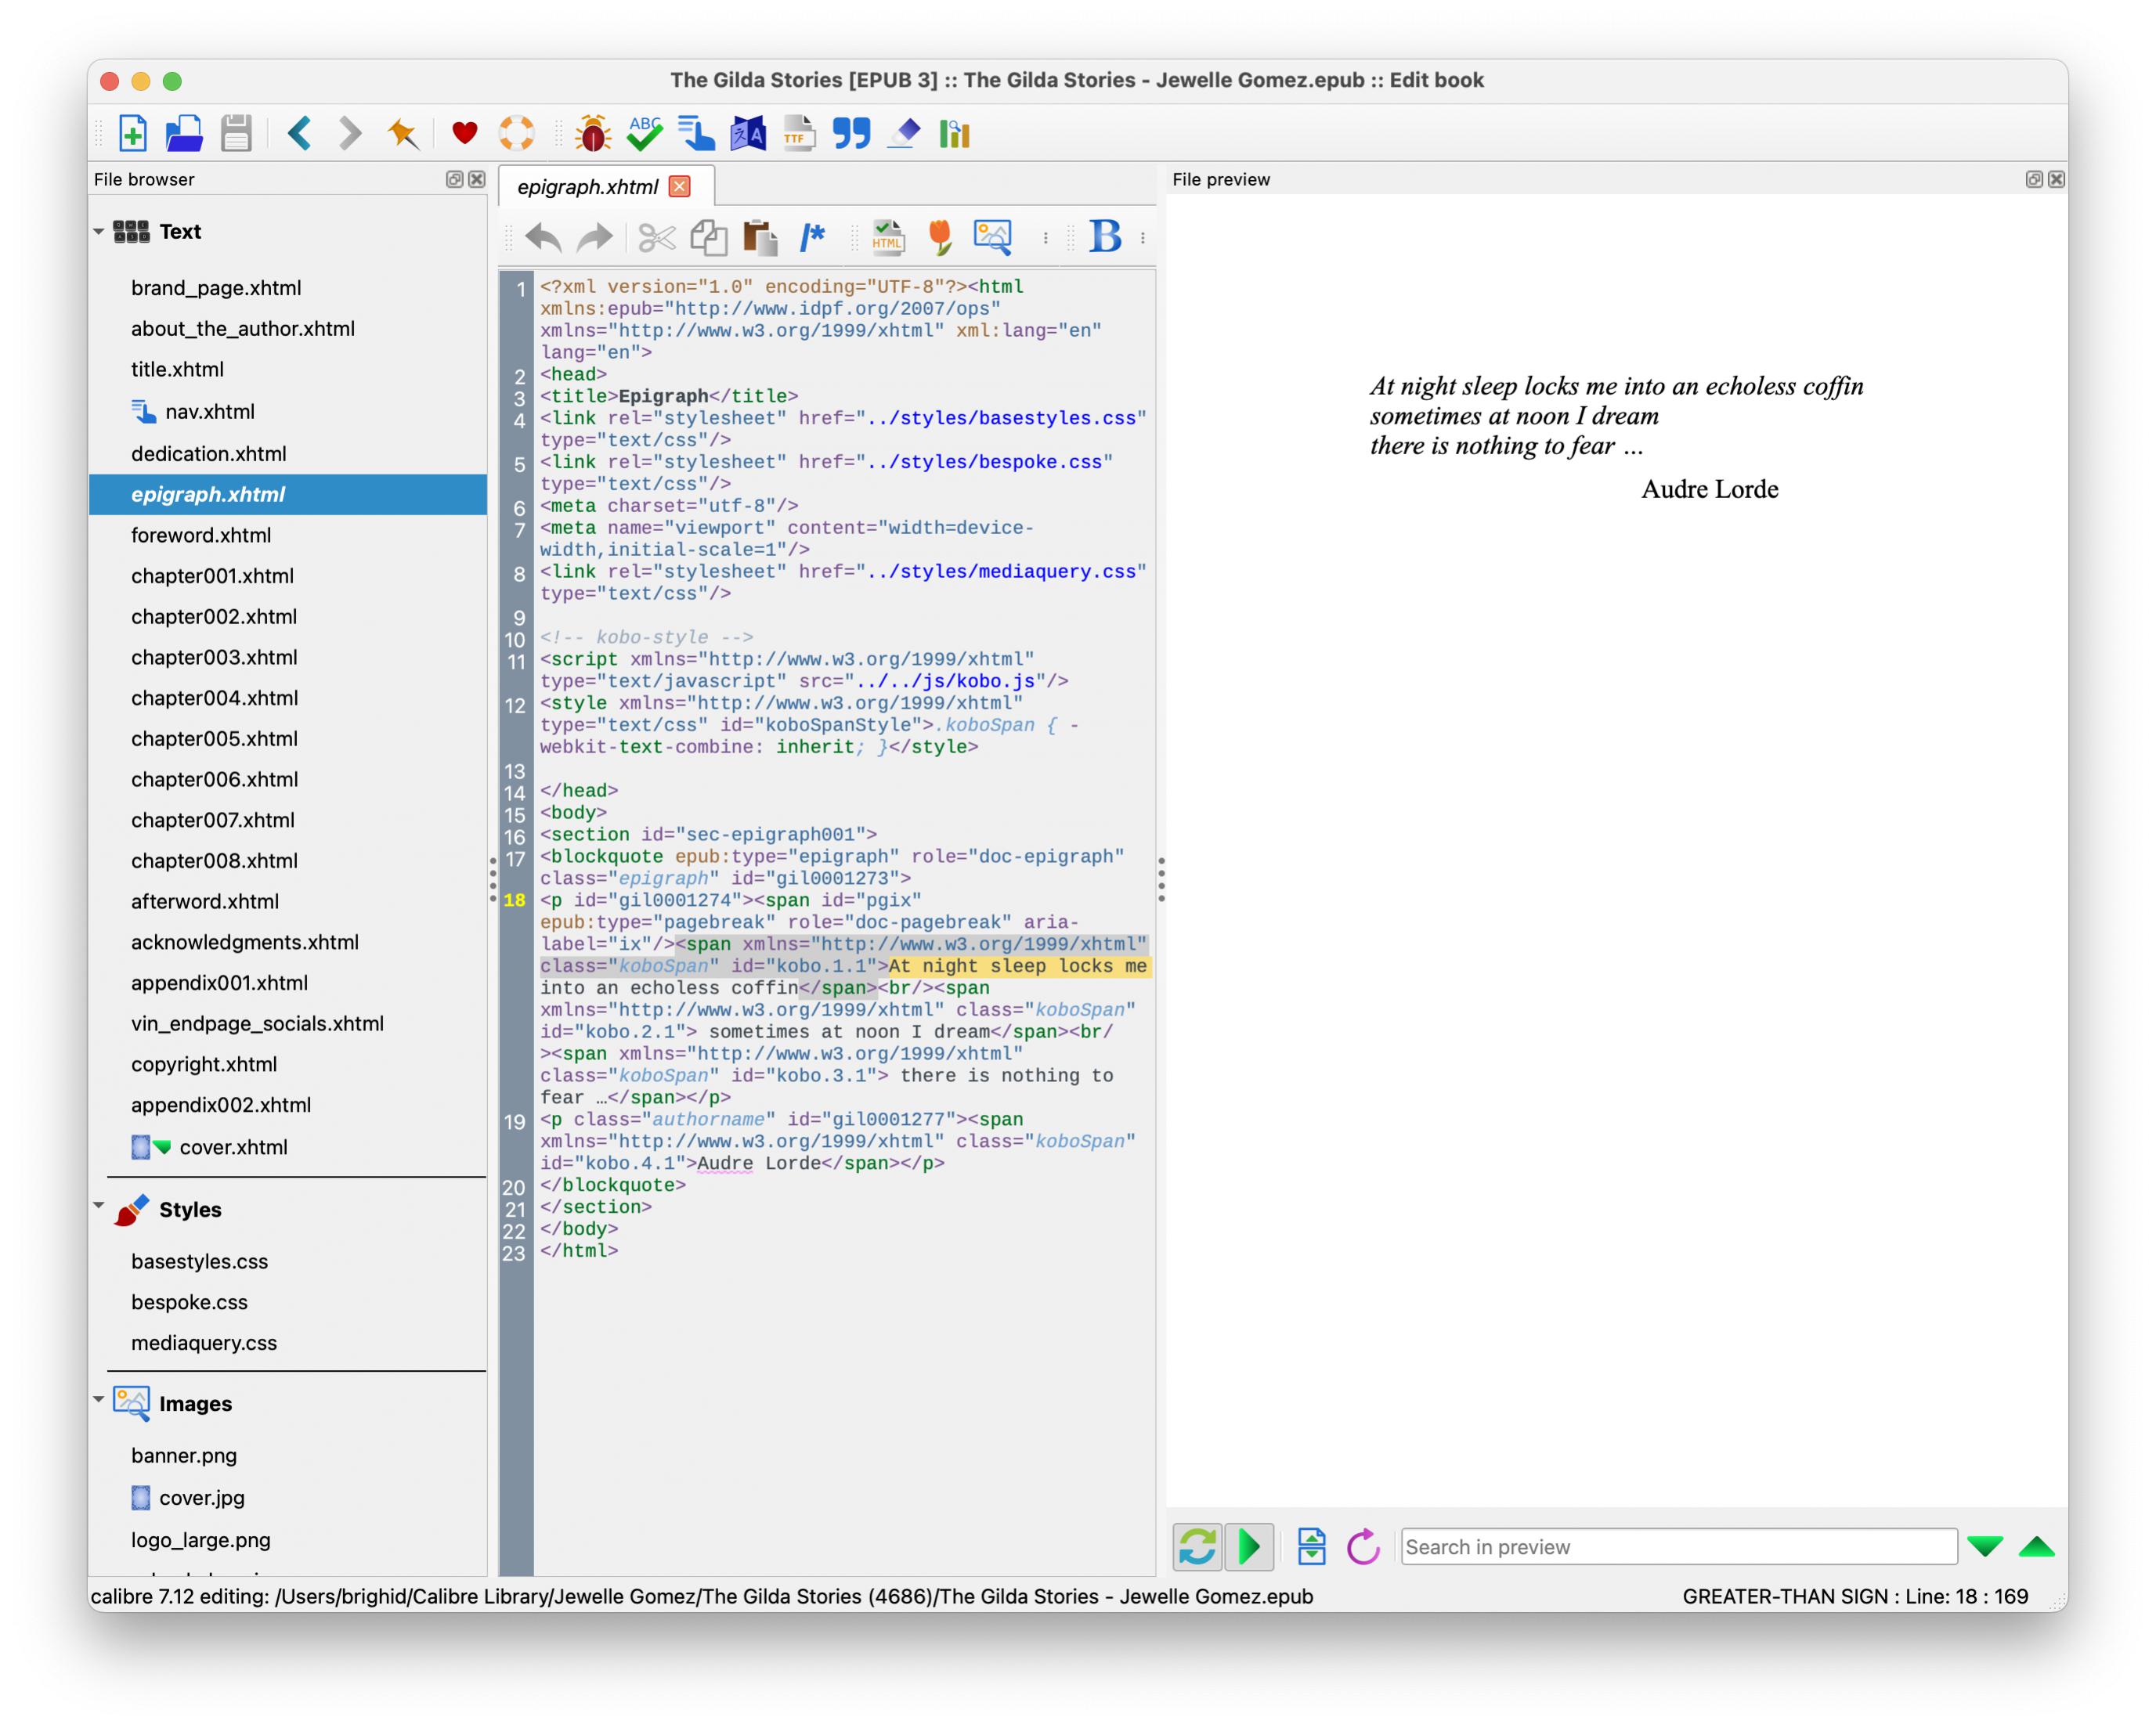
Task: Click the Search in preview field
Action: (1678, 1546)
